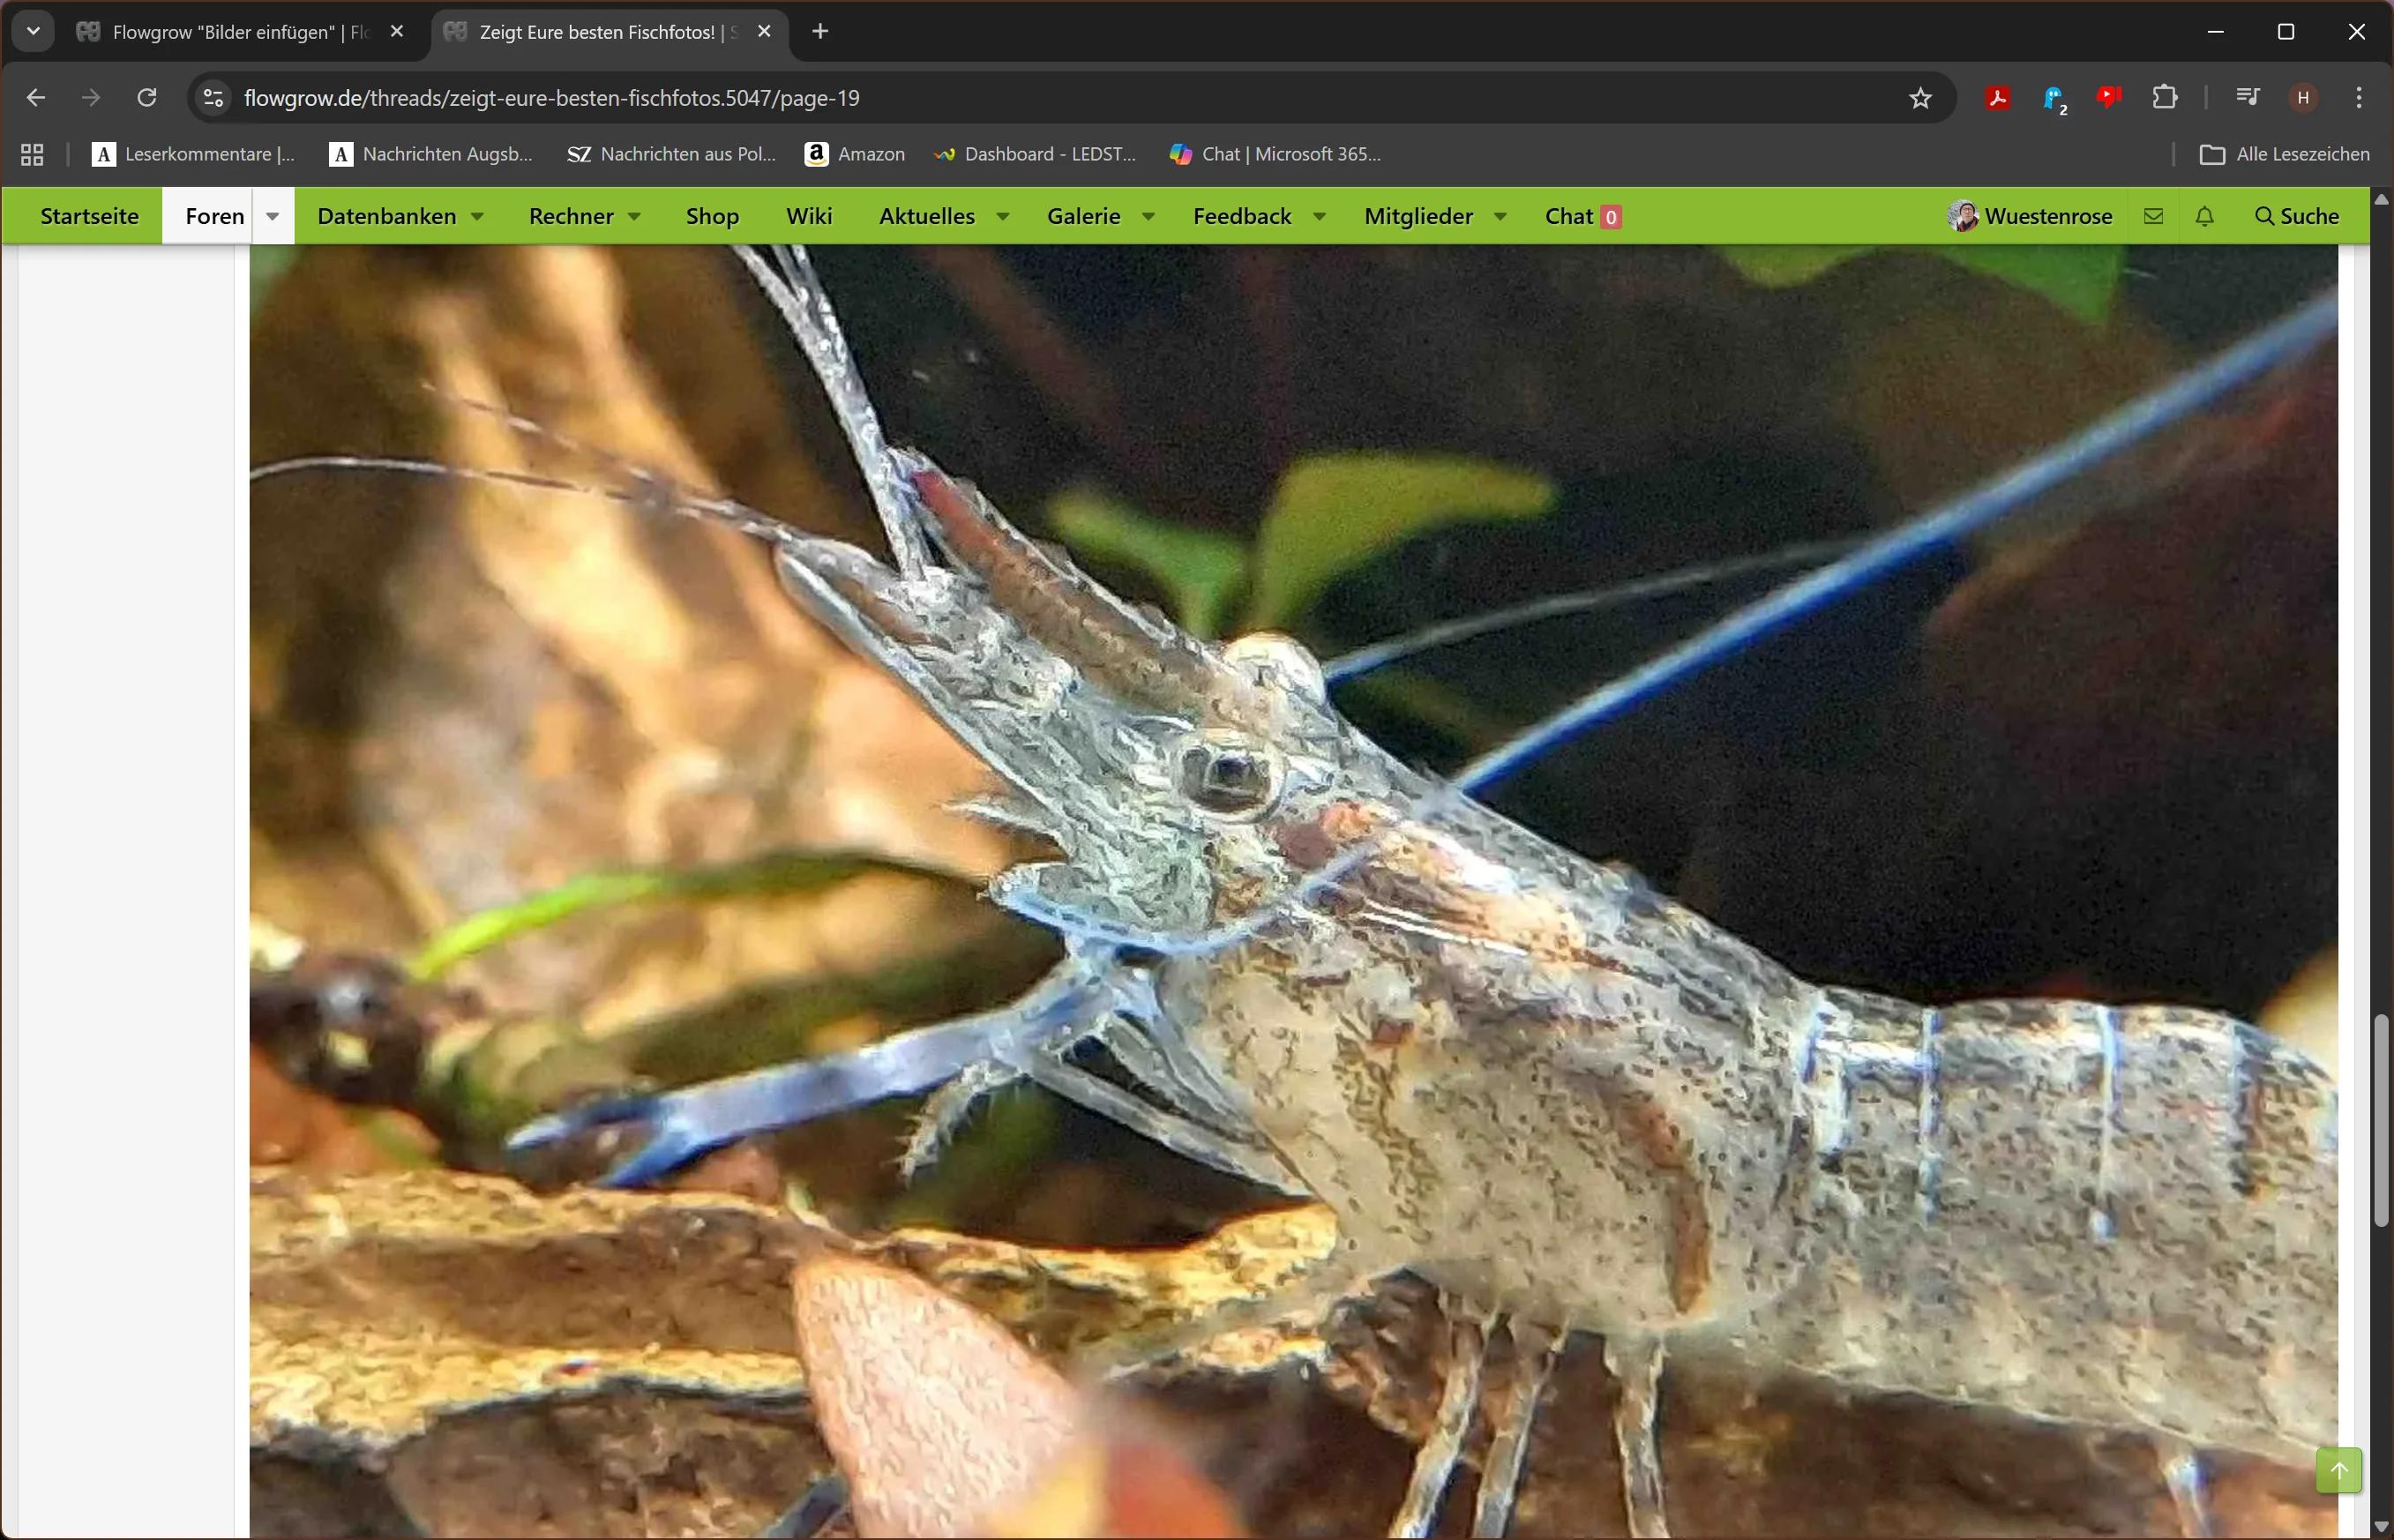This screenshot has width=2394, height=1540.
Task: Click the green scroll-to-top arrow button
Action: click(2339, 1470)
